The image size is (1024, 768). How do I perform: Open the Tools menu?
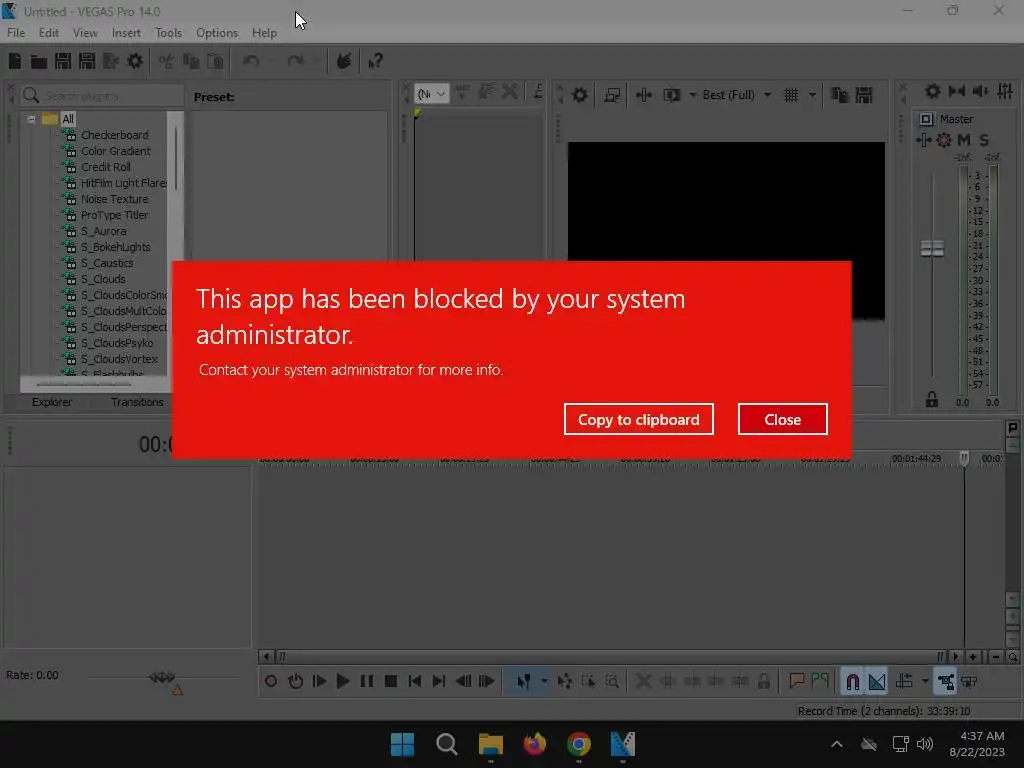[x=168, y=33]
